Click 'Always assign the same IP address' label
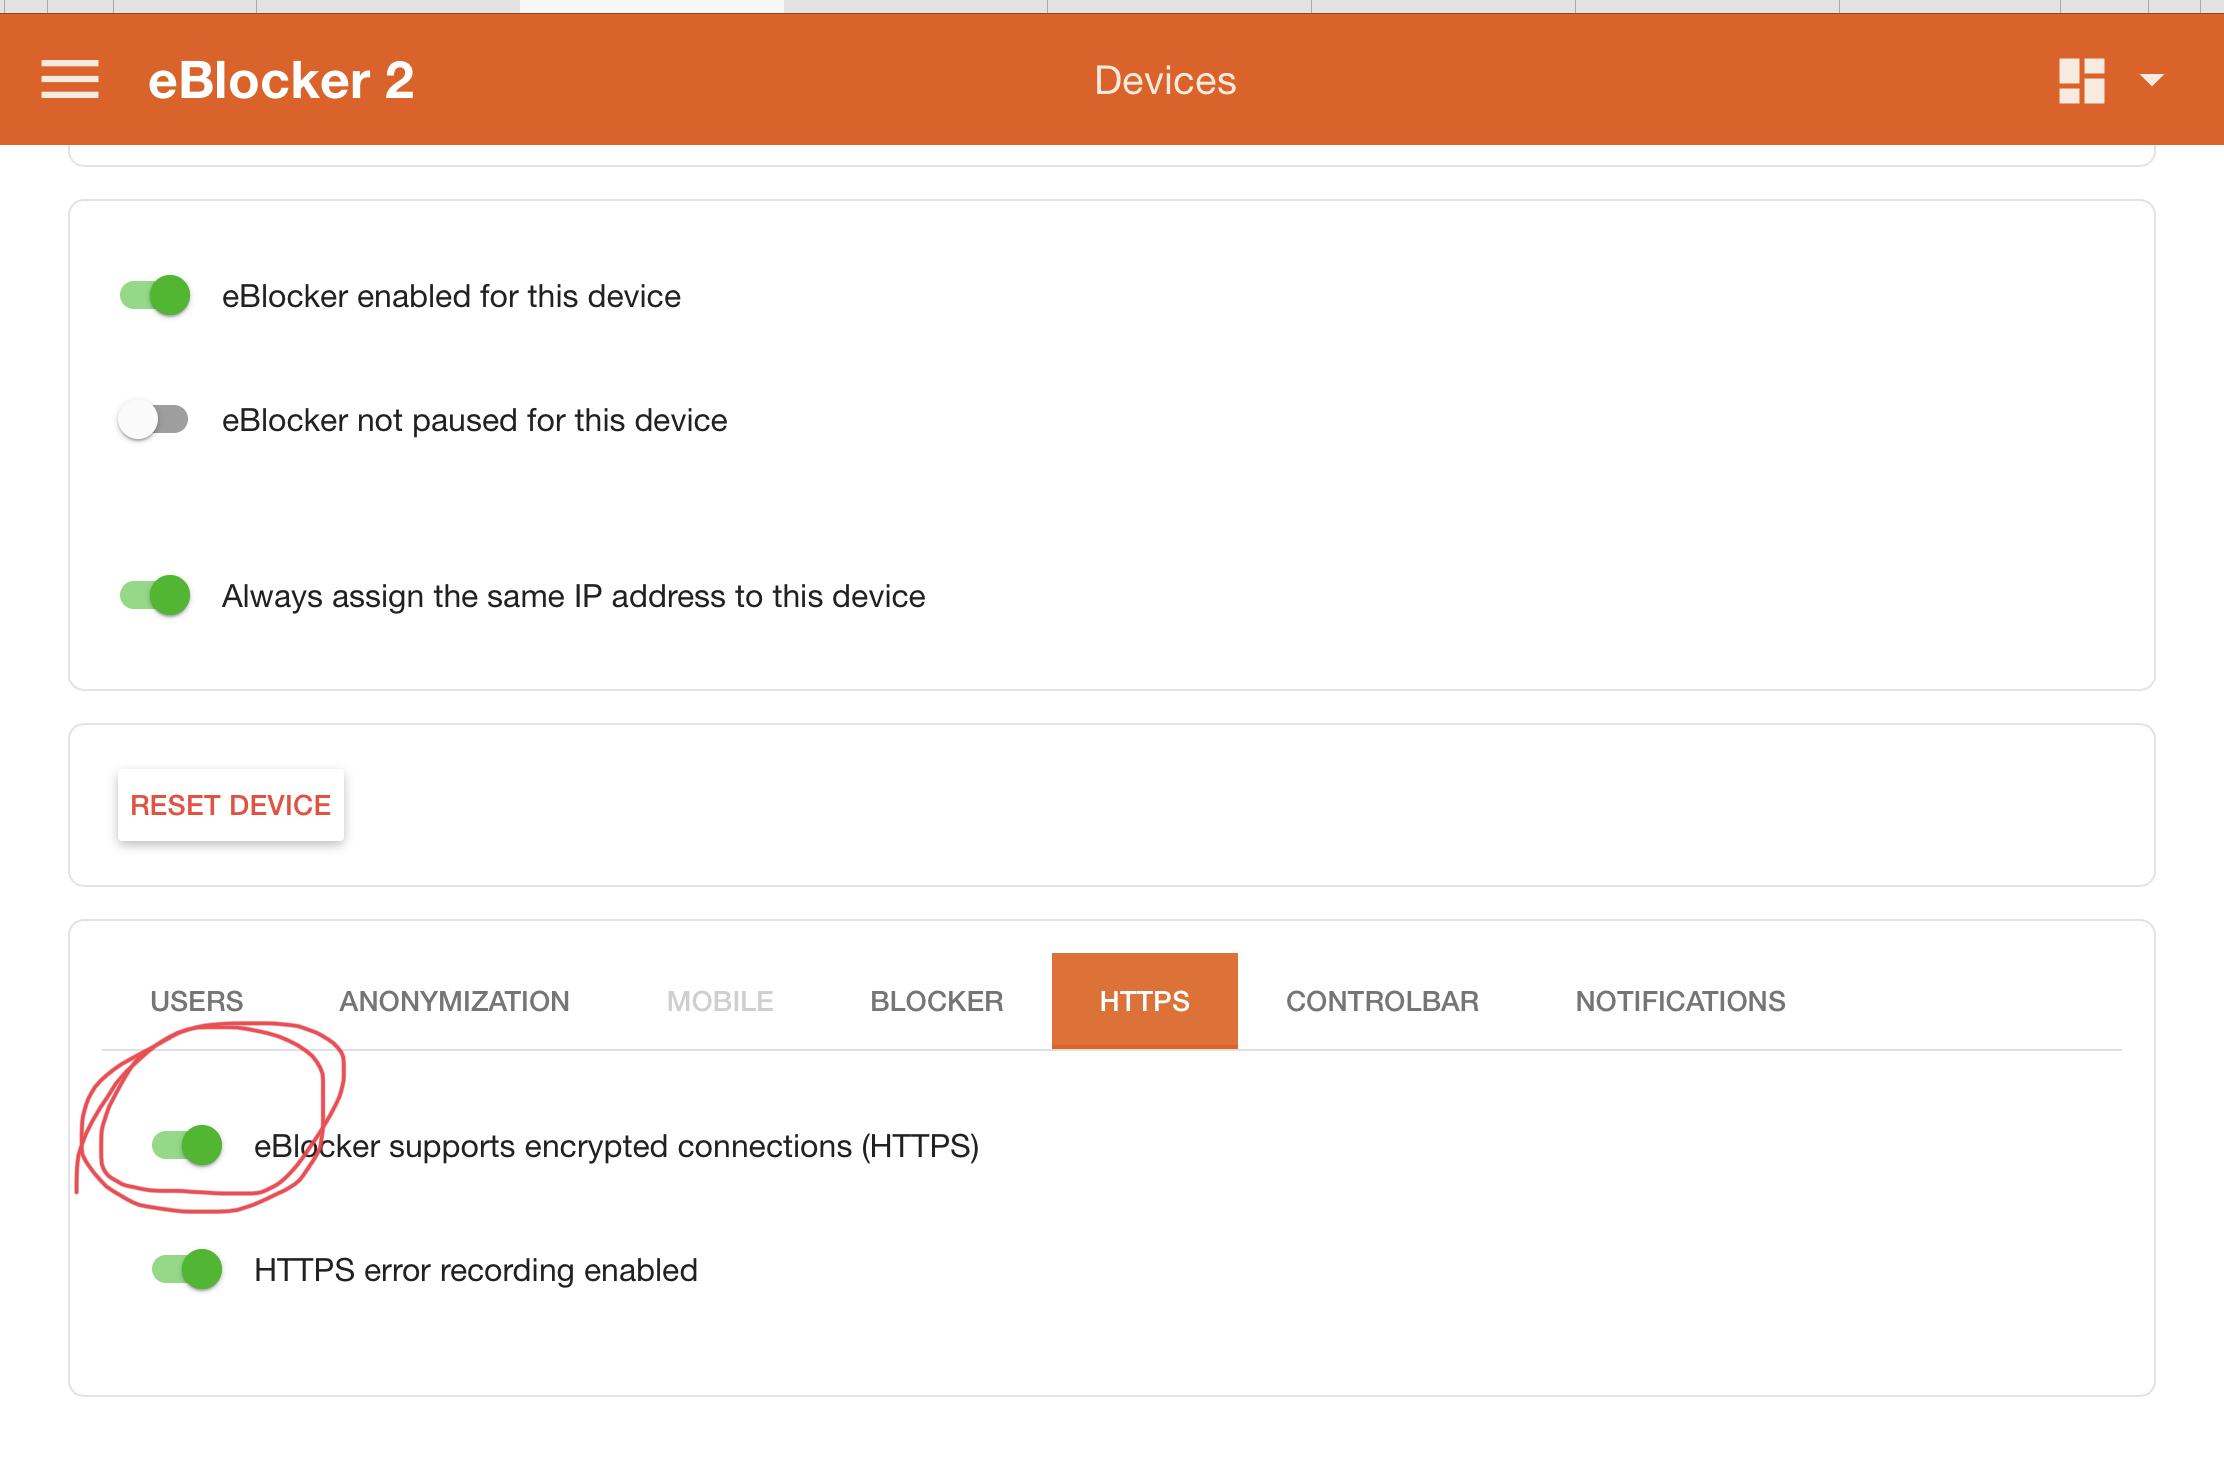Screen dimensions: 2224x1465 573,596
